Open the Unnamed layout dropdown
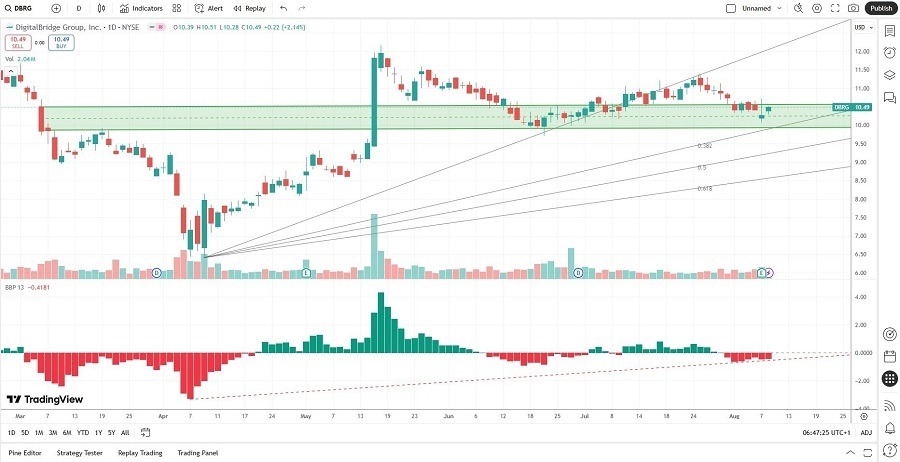900x462 pixels. point(762,9)
